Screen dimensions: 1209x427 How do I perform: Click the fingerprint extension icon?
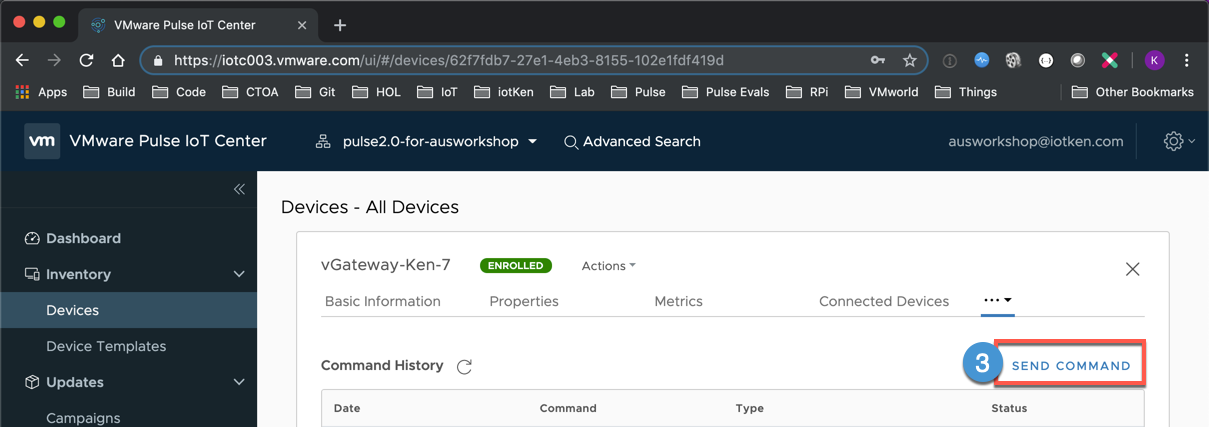(x=1013, y=60)
